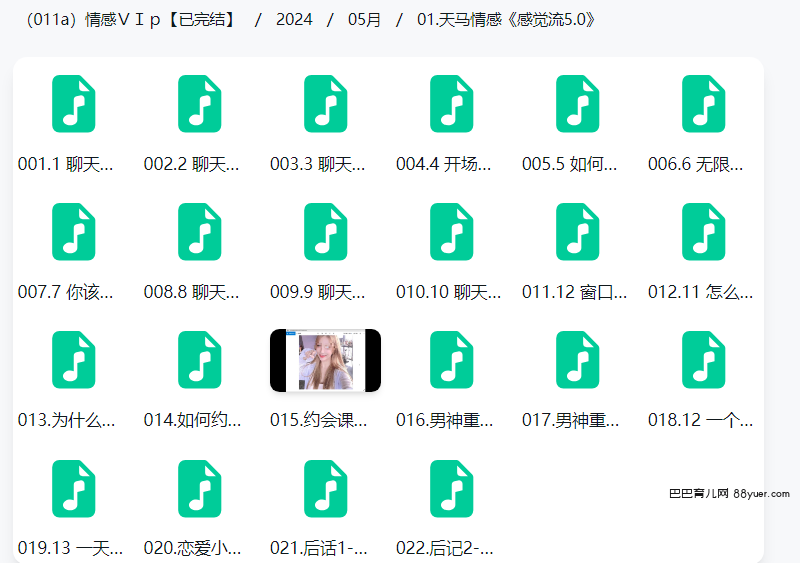Pick file title 014.如何约...
This screenshot has height=563, width=800.
click(x=193, y=421)
